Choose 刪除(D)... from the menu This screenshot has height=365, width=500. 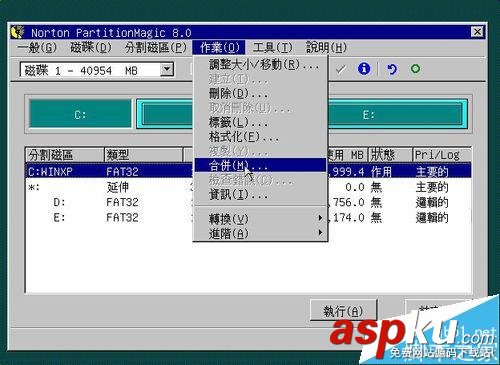tap(260, 94)
